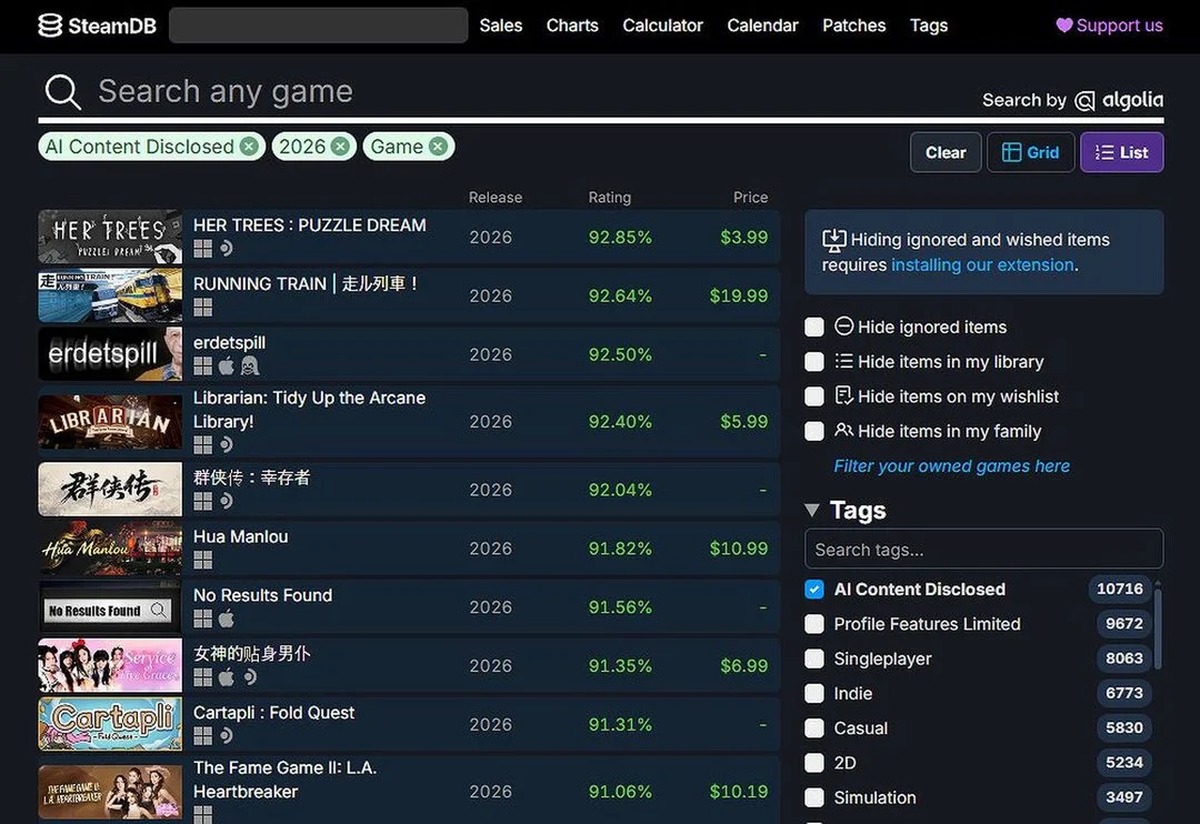Click the Windows icon under 女神的贴身男仆
The width and height of the screenshot is (1200, 824).
[203, 677]
